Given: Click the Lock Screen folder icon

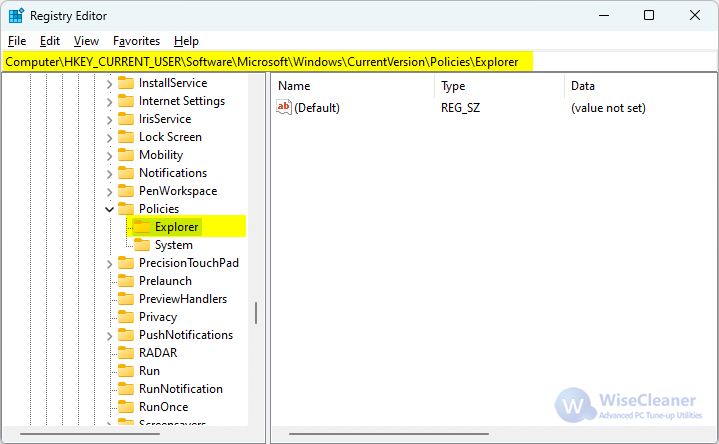Looking at the screenshot, I should tap(126, 137).
